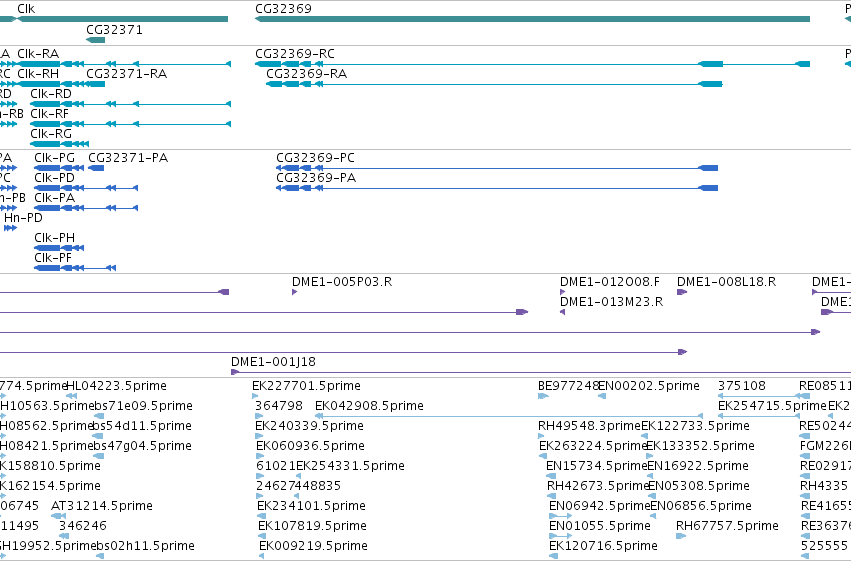Click transcript CG32369-RC label
This screenshot has height=561, width=851.
pos(295,54)
